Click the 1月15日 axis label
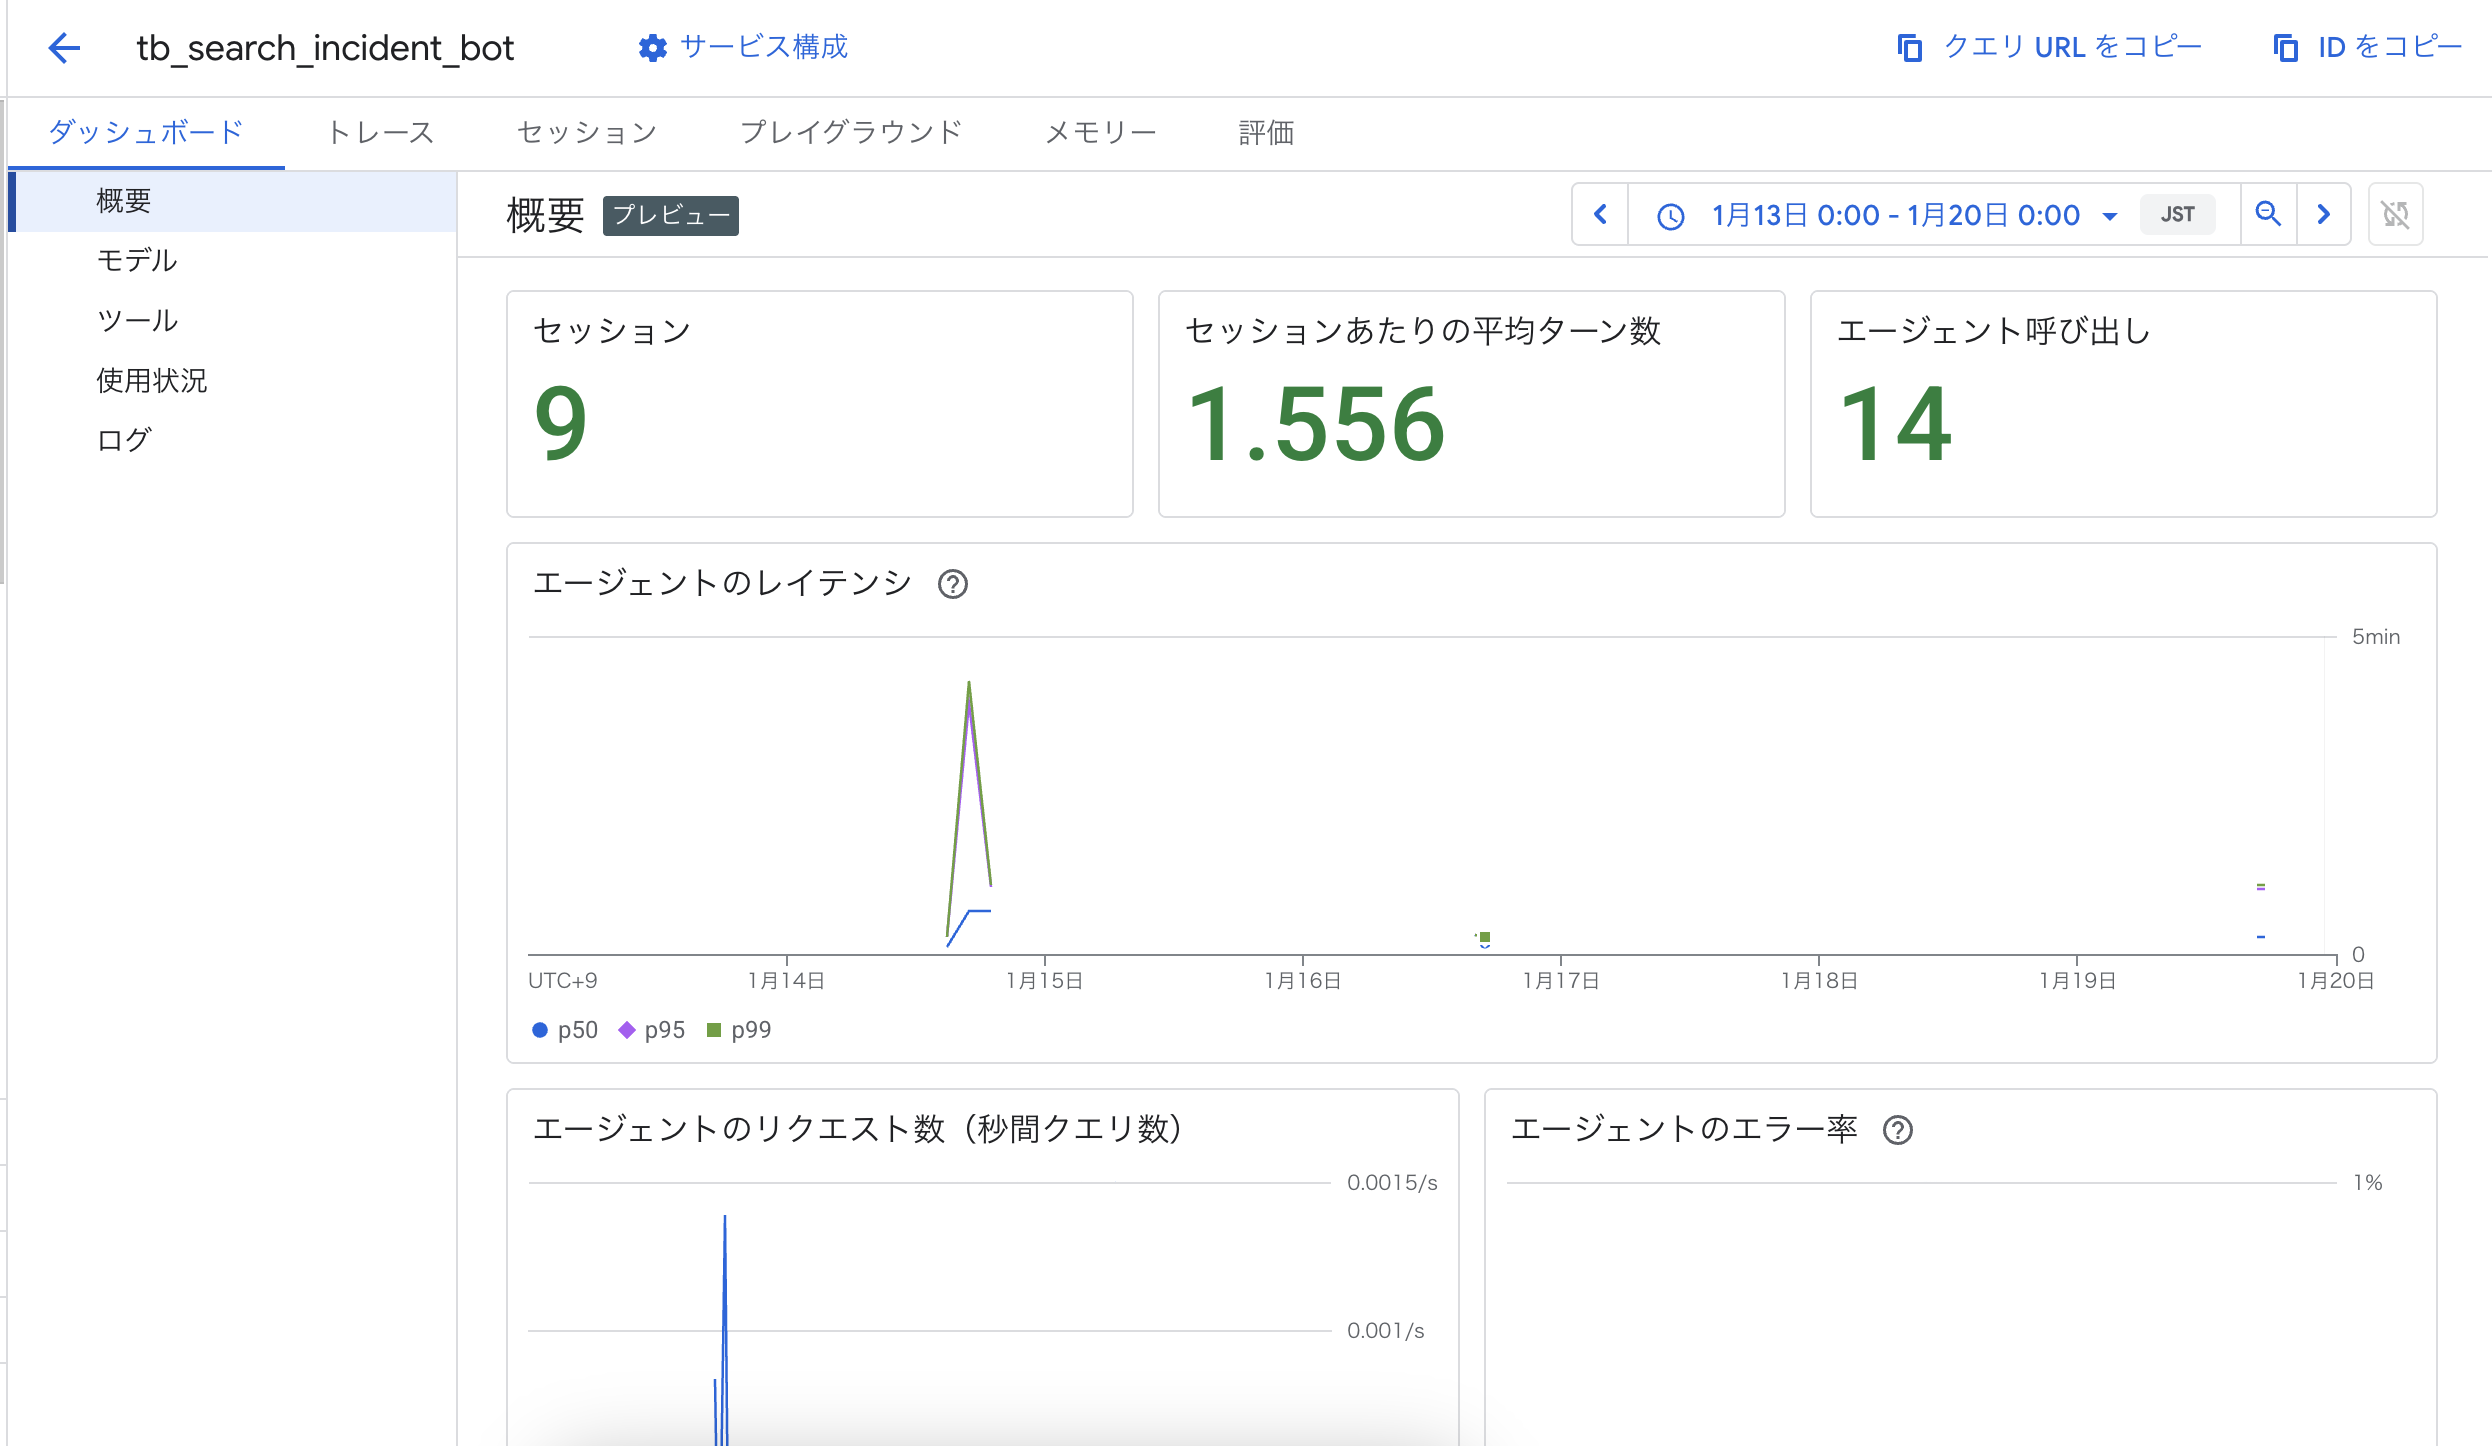Screen dimensions: 2492x1446 tap(1045, 981)
